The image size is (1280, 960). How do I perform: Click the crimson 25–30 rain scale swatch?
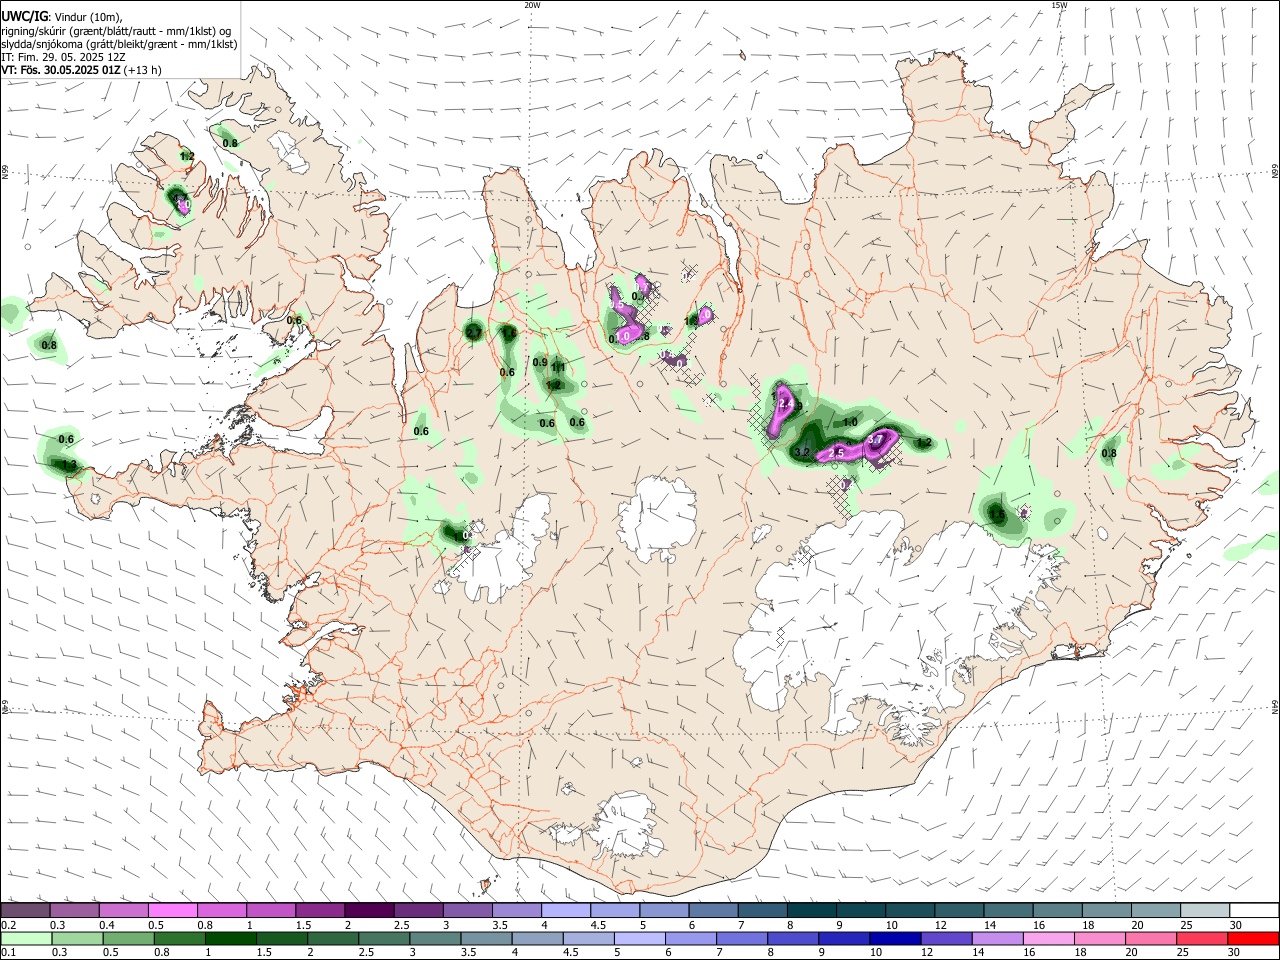1202,939
